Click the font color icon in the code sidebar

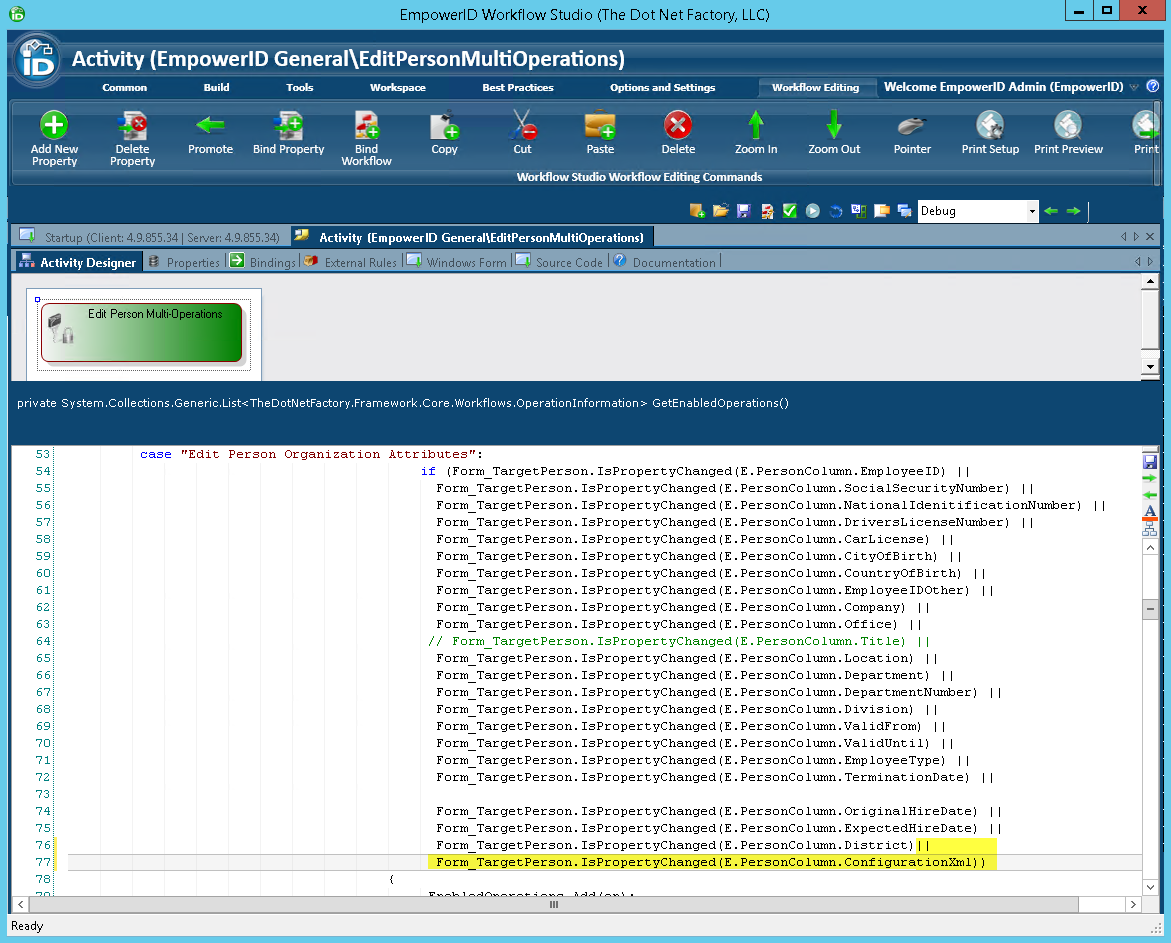pos(1149,512)
